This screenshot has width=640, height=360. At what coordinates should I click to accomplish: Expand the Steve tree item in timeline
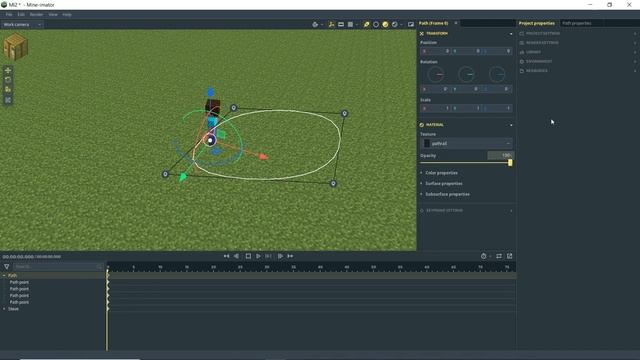[x=4, y=309]
